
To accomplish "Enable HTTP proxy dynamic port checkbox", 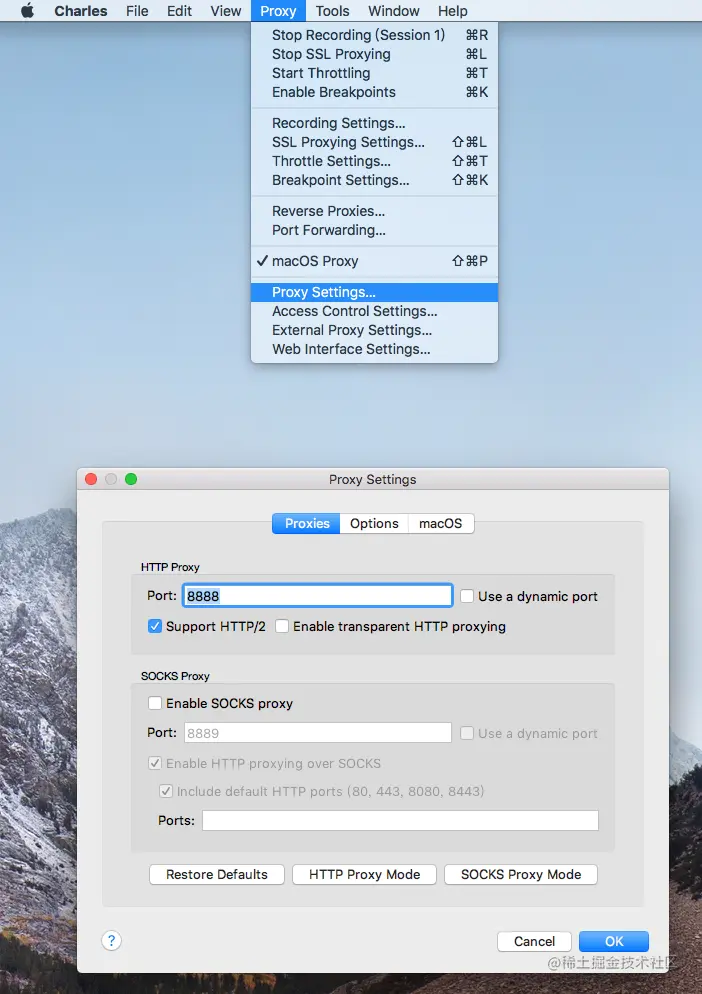I will pyautogui.click(x=467, y=596).
